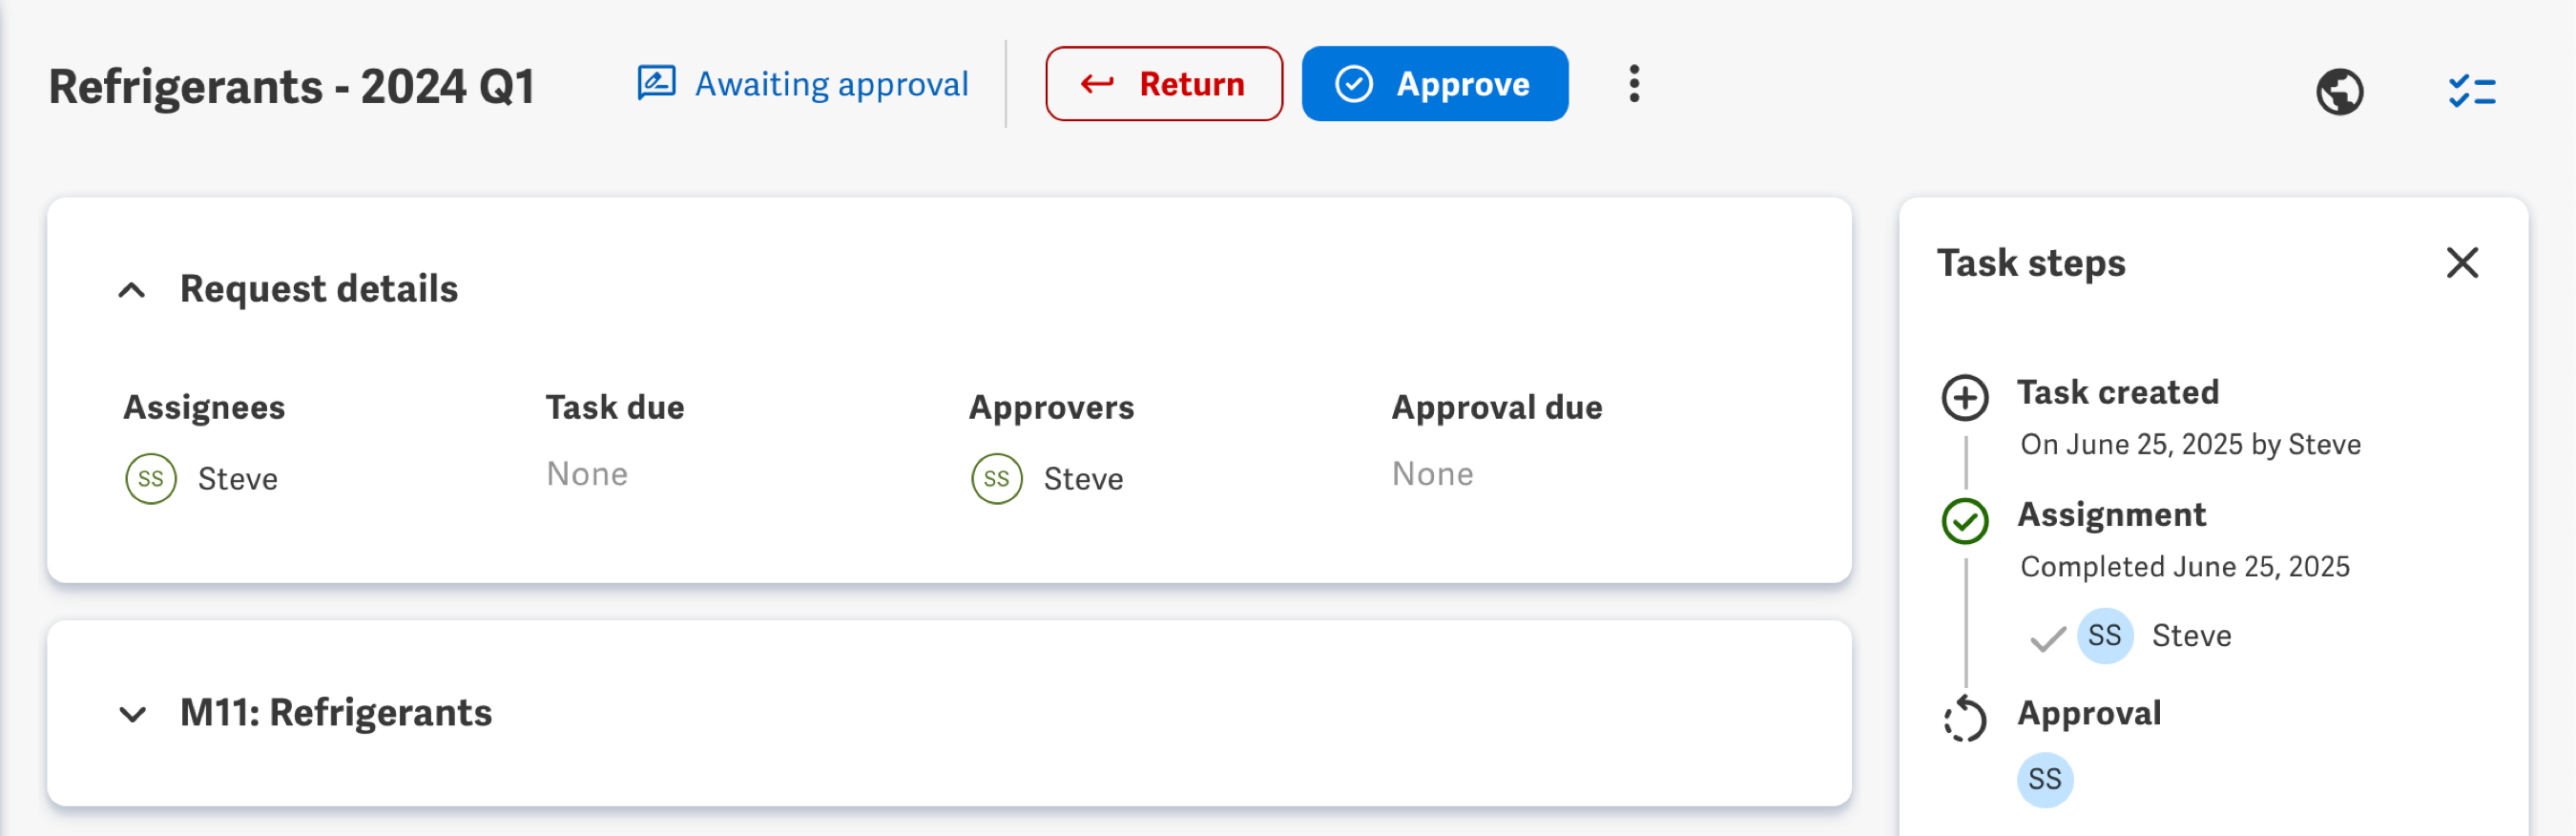Open the Awaiting approval status indicator
Screen dimensions: 2576x836
coord(801,84)
